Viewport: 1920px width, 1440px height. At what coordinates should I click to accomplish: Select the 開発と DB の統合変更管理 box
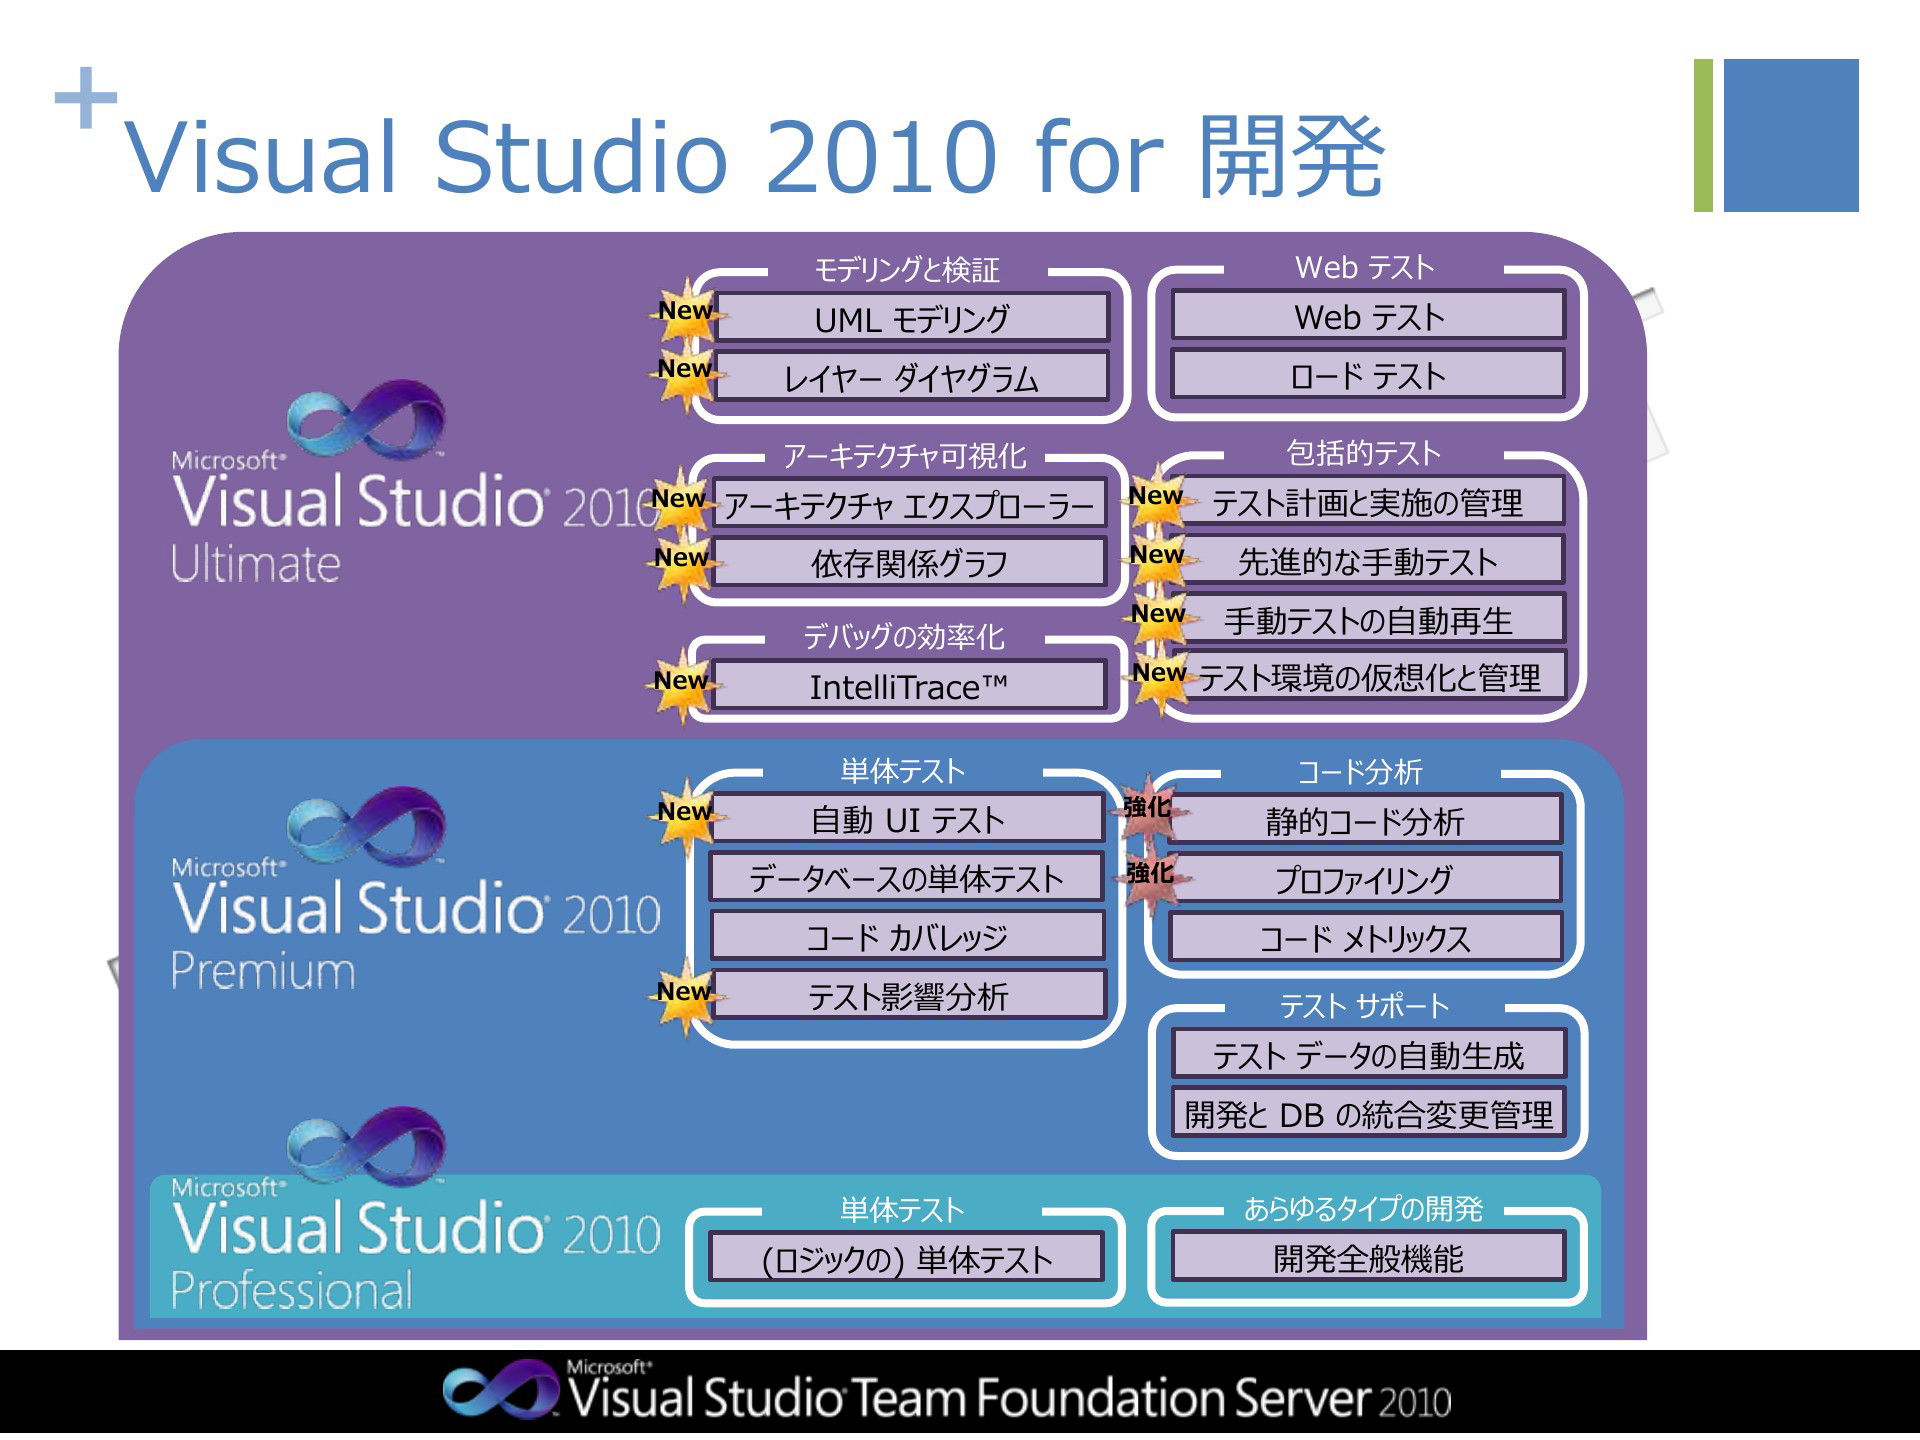(1369, 1114)
